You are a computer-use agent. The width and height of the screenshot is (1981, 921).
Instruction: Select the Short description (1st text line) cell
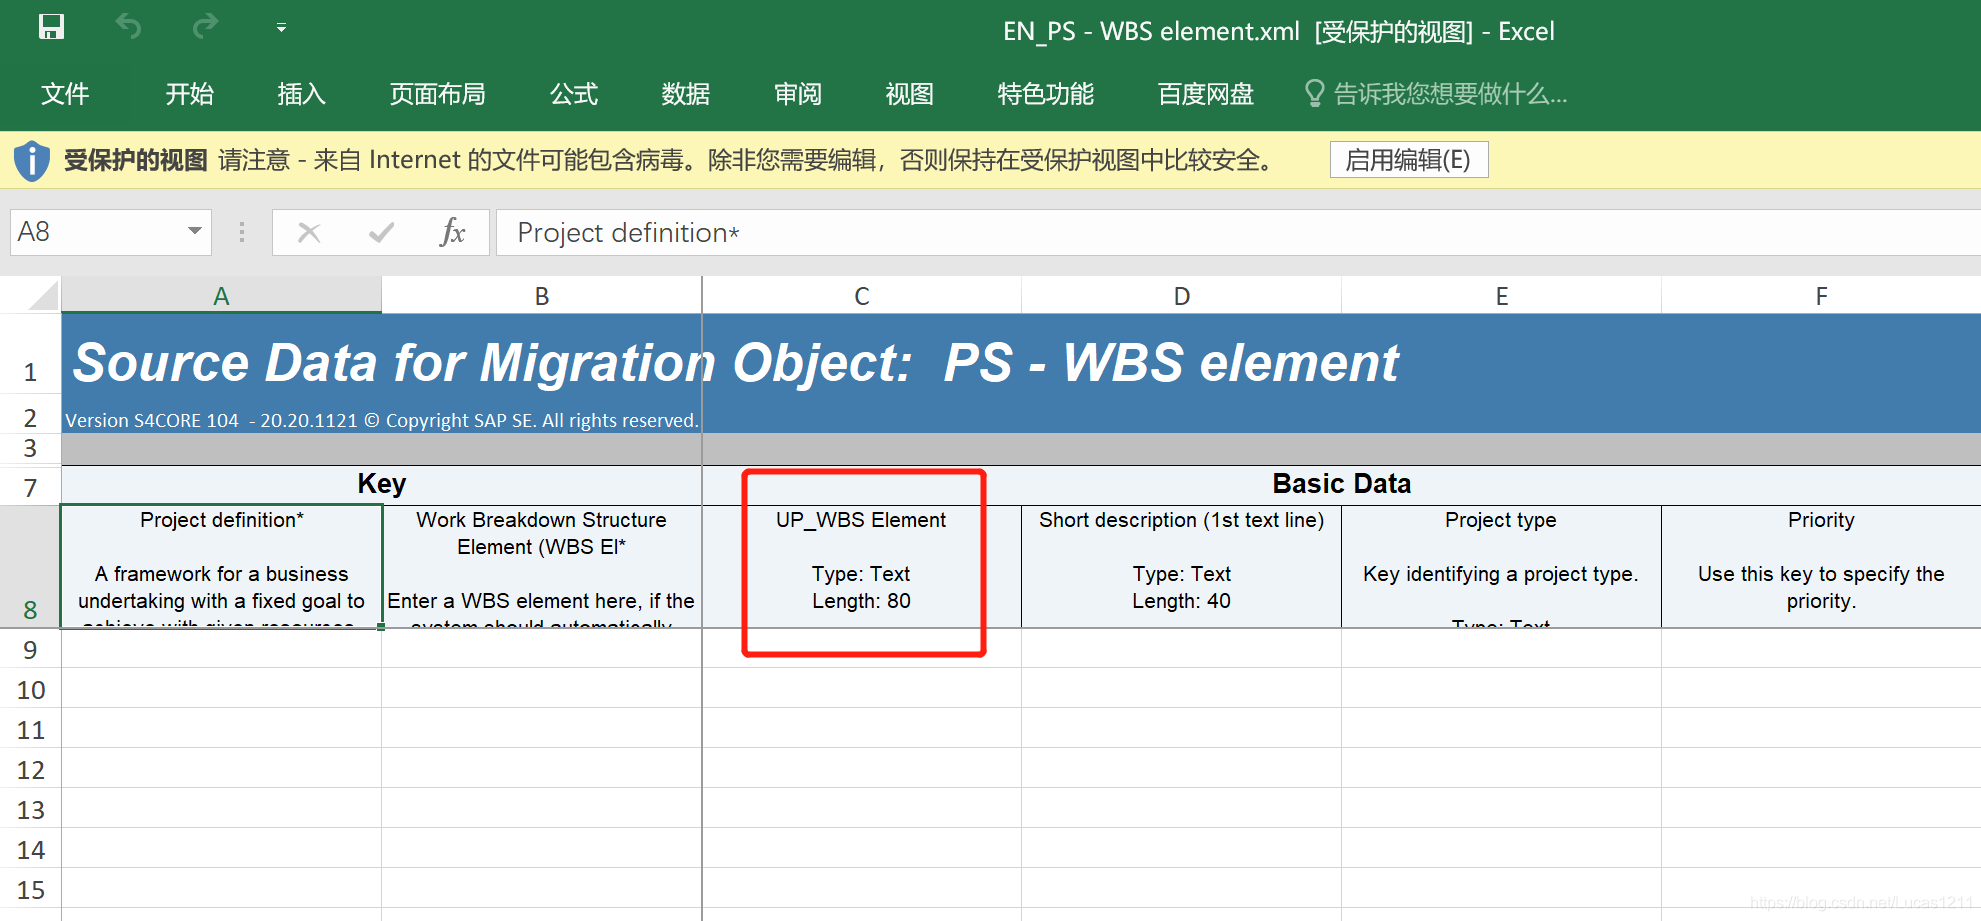(x=1181, y=567)
